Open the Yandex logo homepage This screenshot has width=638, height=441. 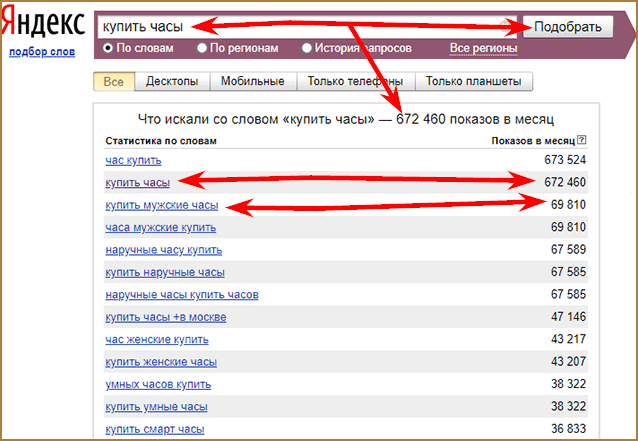[43, 22]
